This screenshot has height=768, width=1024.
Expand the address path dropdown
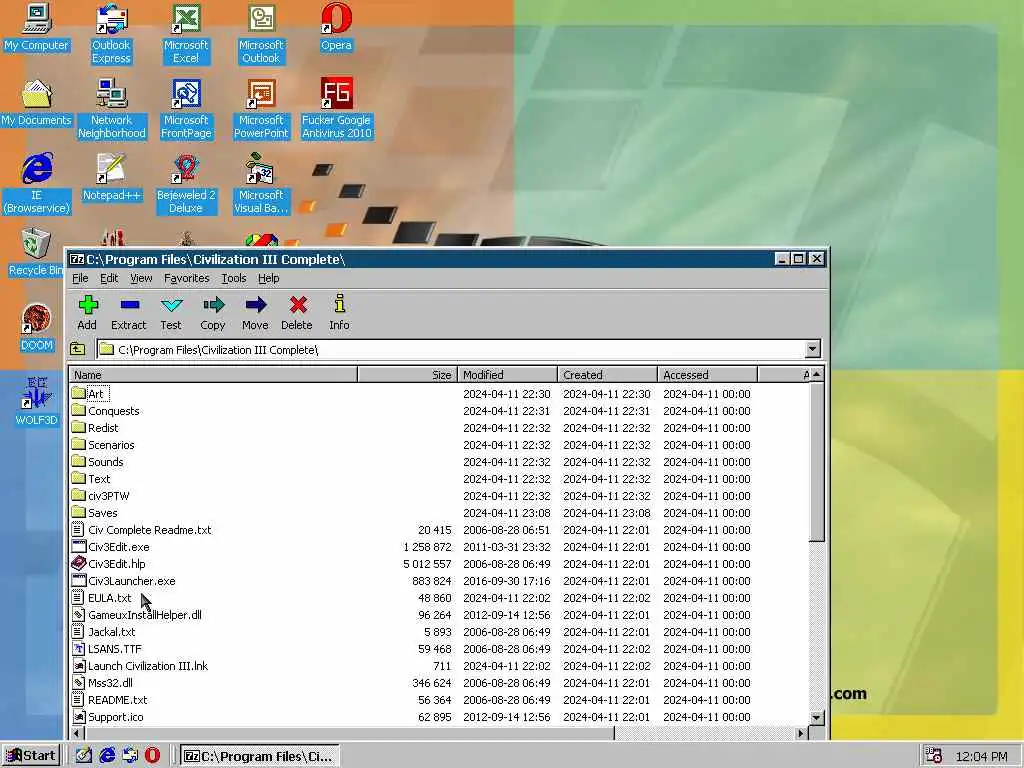click(x=812, y=349)
